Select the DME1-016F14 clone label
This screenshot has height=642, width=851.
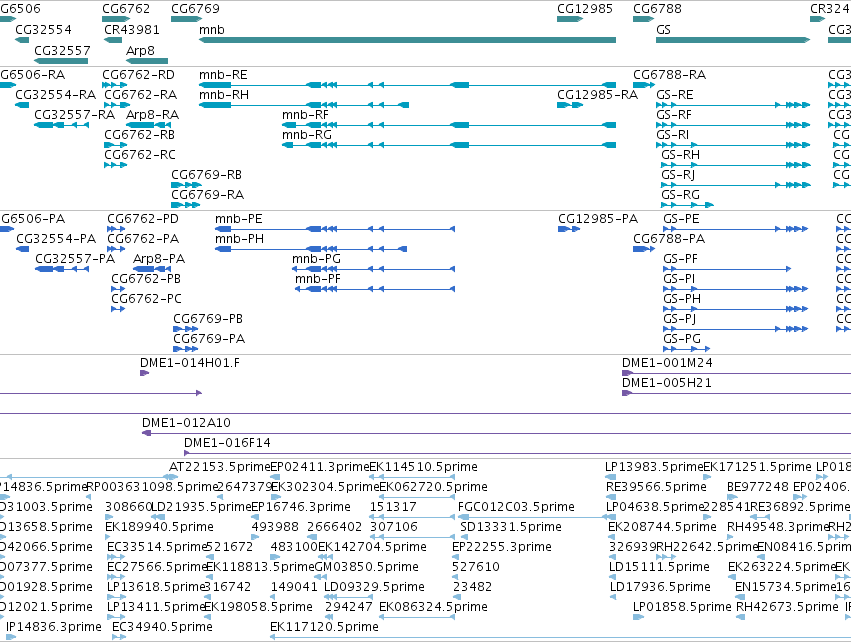click(x=227, y=443)
